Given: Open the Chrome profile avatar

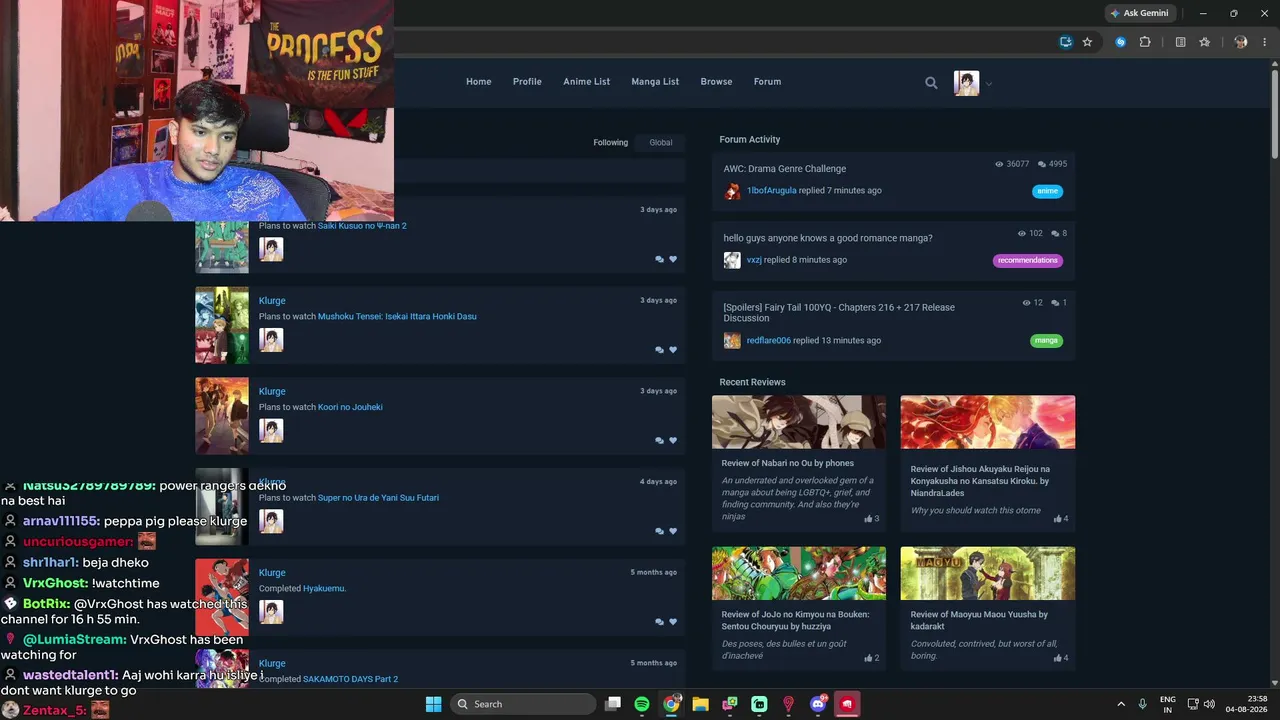Looking at the screenshot, I should tap(1241, 42).
